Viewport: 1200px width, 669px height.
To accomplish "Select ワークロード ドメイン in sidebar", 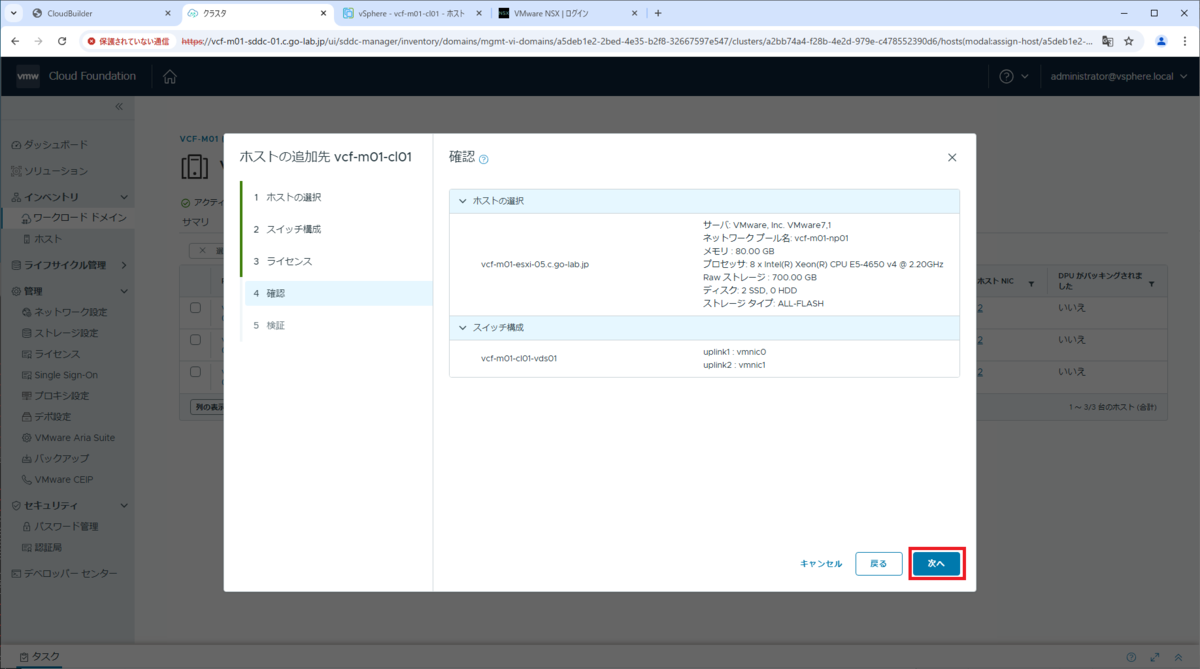I will coord(73,217).
